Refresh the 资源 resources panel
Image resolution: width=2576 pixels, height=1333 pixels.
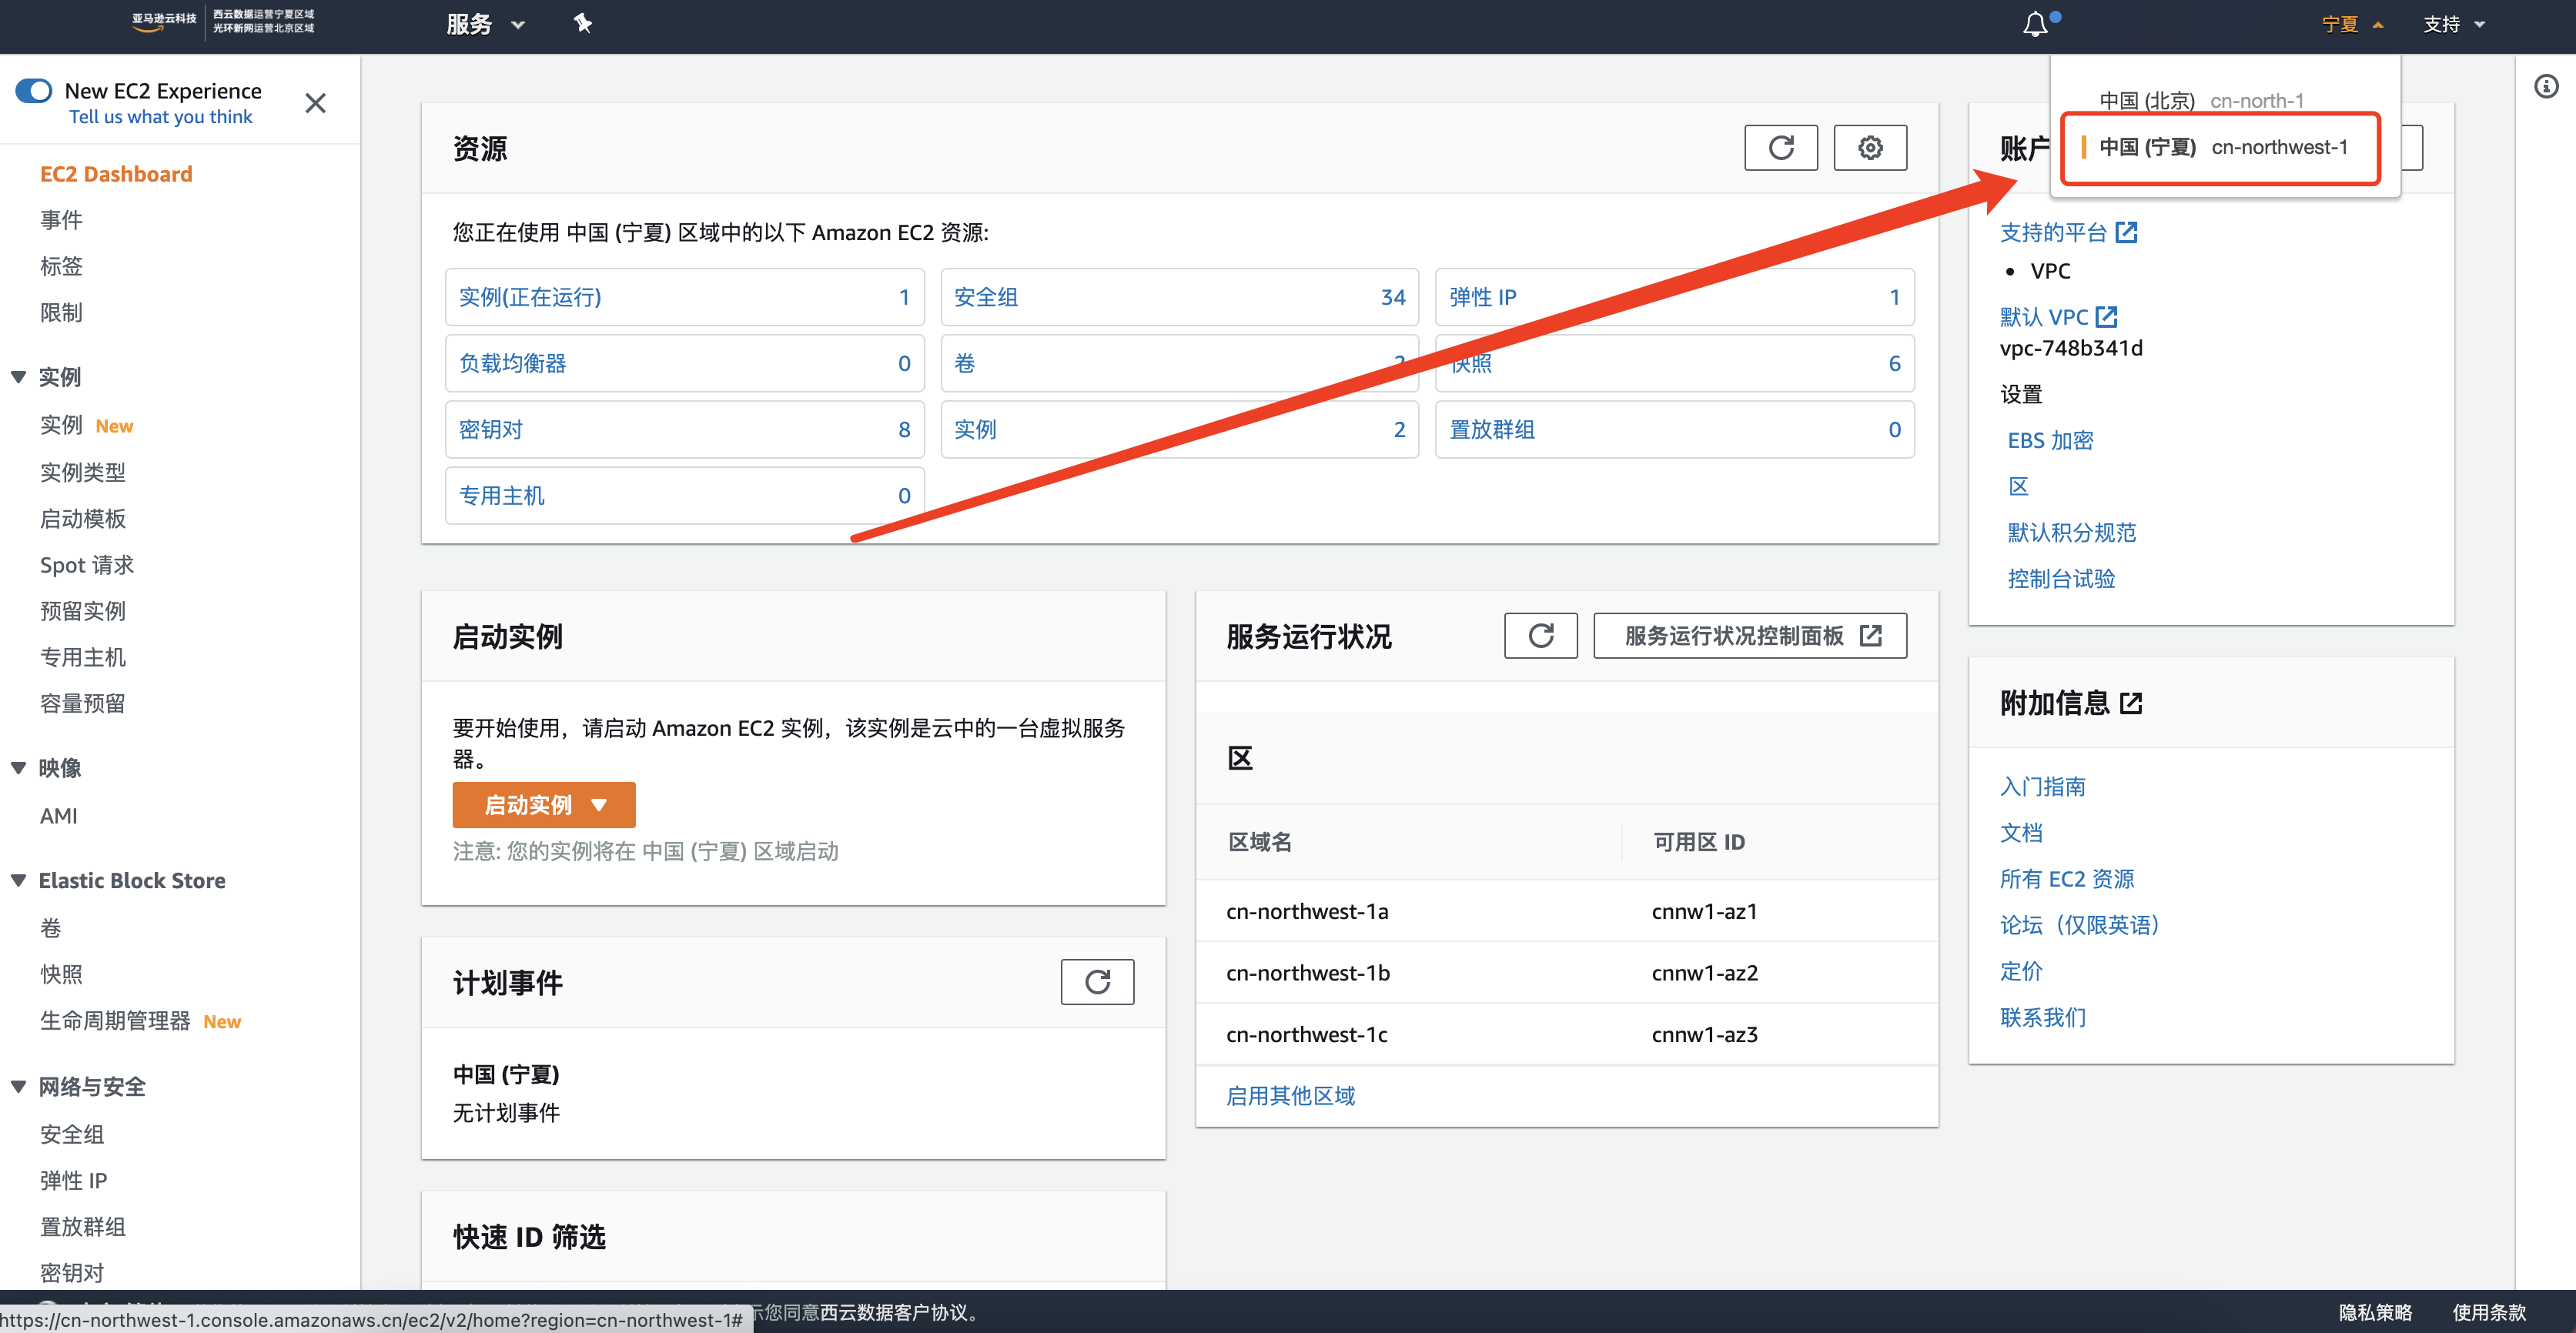(1780, 148)
